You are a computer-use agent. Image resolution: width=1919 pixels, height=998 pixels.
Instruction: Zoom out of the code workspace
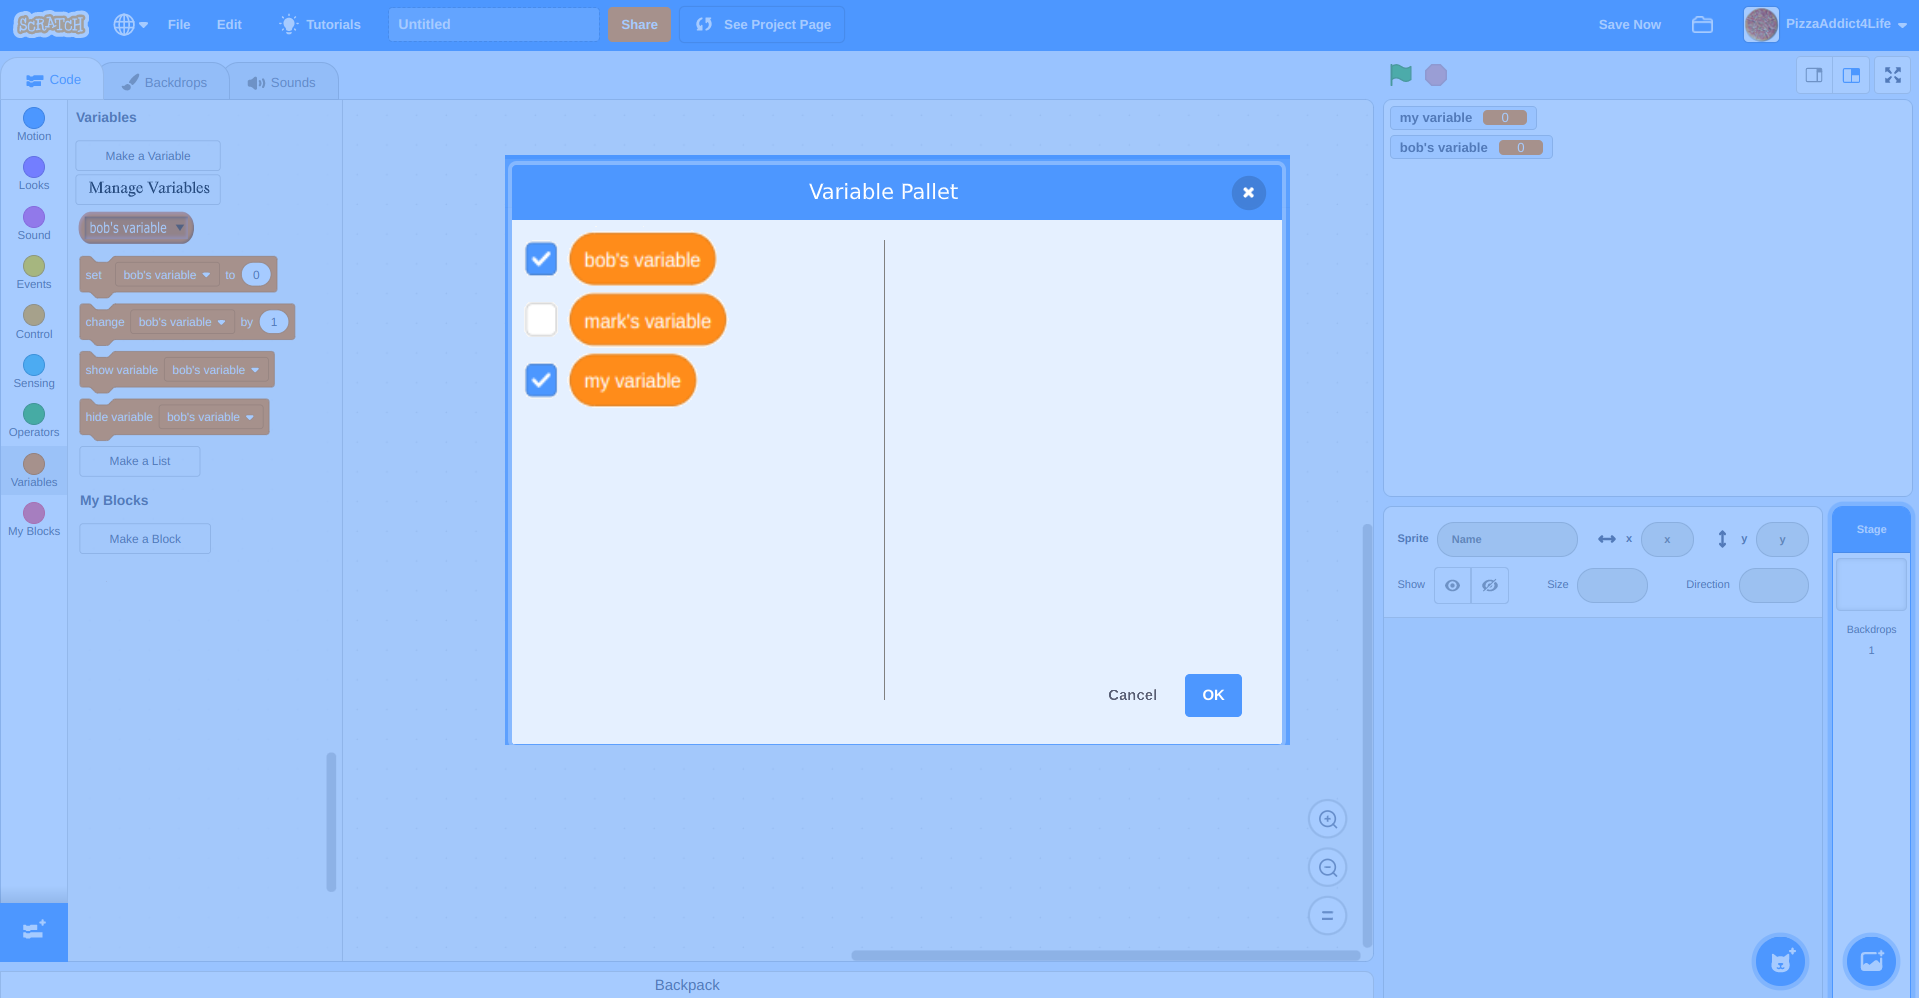(x=1327, y=868)
